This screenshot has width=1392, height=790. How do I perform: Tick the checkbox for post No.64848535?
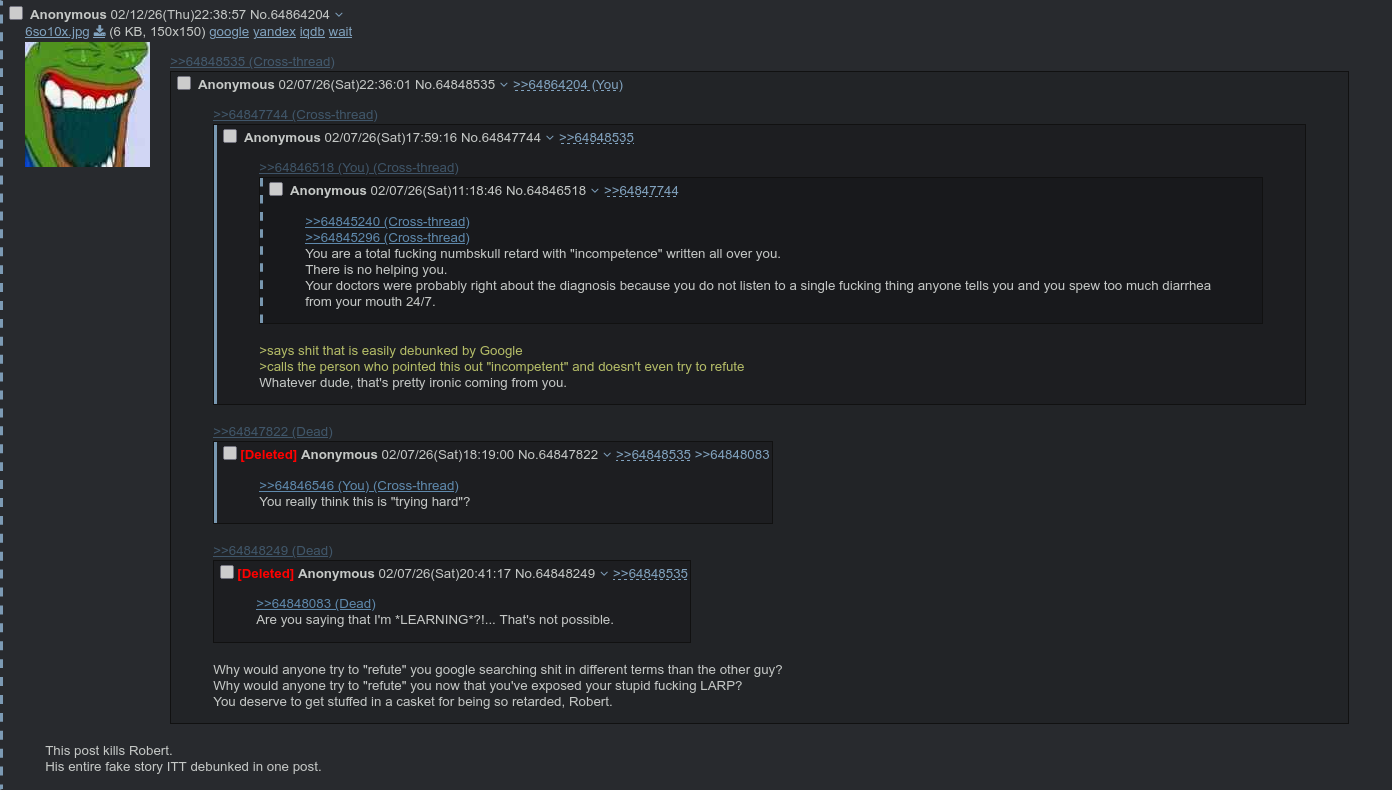184,83
